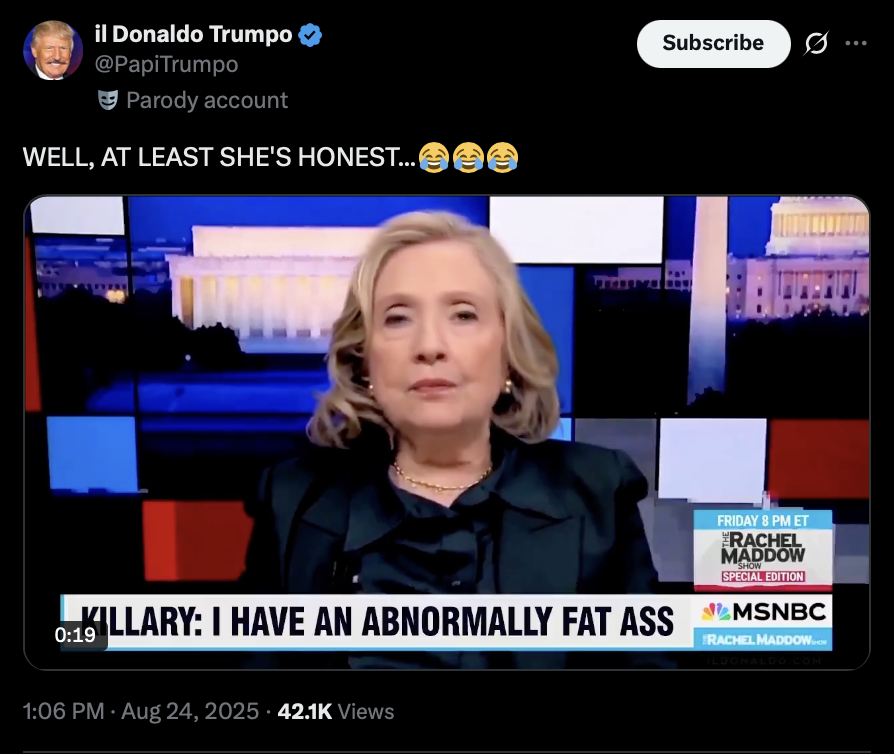Open the il Donaldo Trumpo profile avatar
Screen dimensions: 894x754
tap(52, 50)
